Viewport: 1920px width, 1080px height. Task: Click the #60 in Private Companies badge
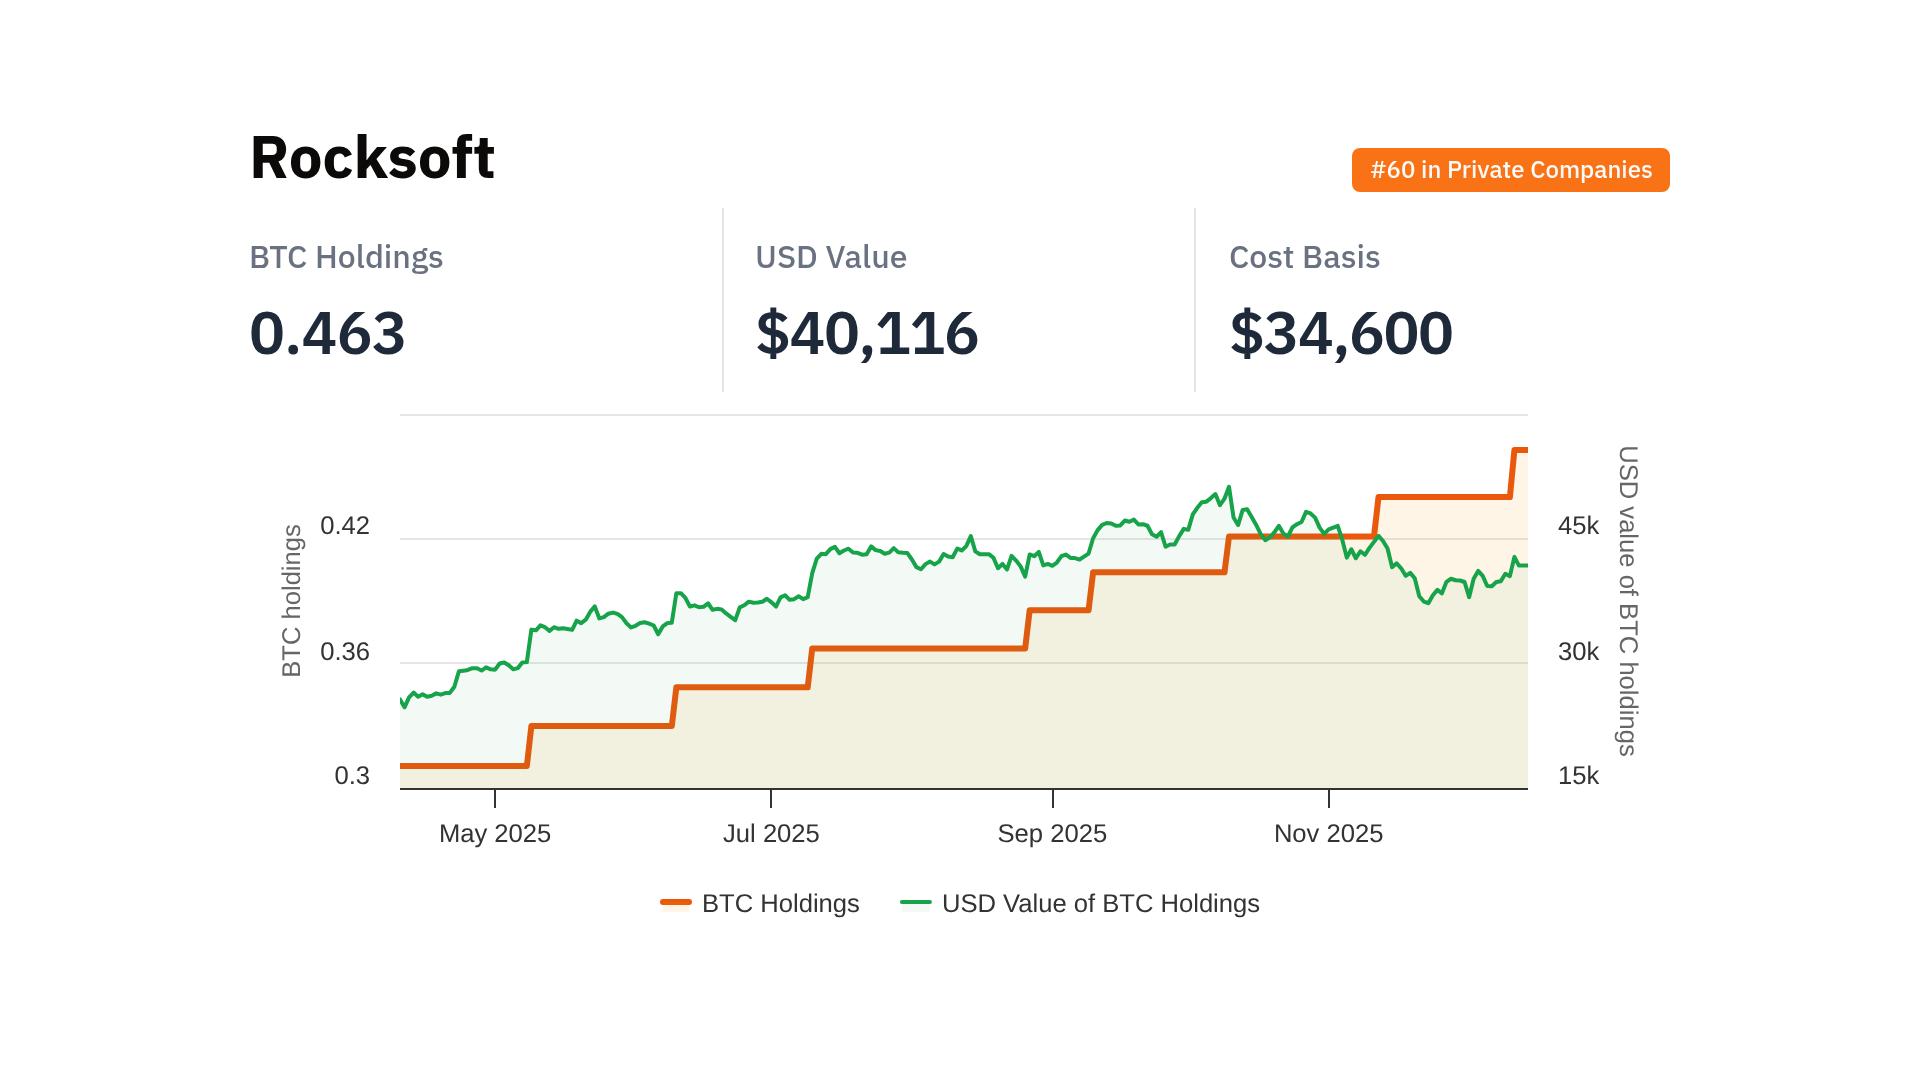tap(1510, 170)
